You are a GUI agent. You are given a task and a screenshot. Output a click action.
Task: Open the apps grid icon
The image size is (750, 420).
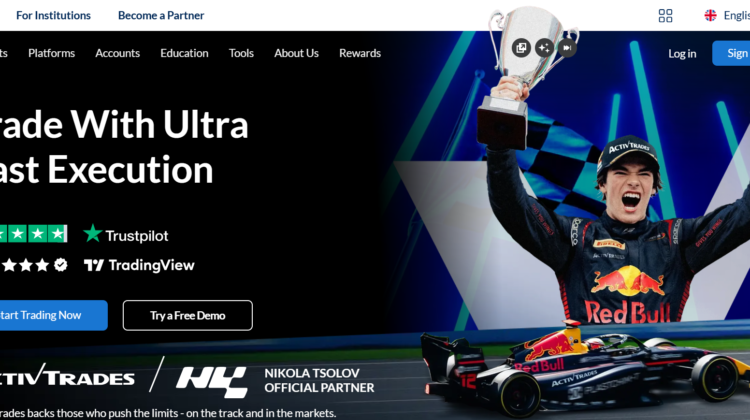[665, 16]
